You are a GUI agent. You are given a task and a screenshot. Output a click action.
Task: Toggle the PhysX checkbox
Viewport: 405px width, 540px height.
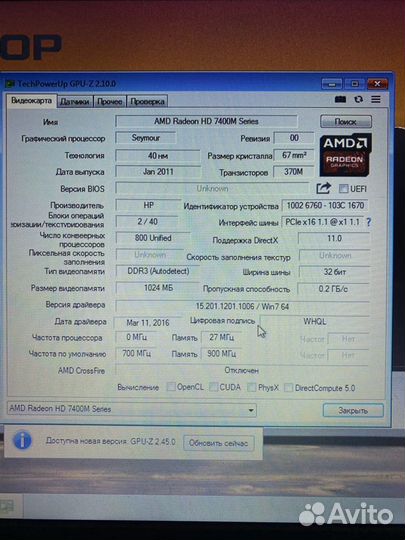tap(252, 387)
